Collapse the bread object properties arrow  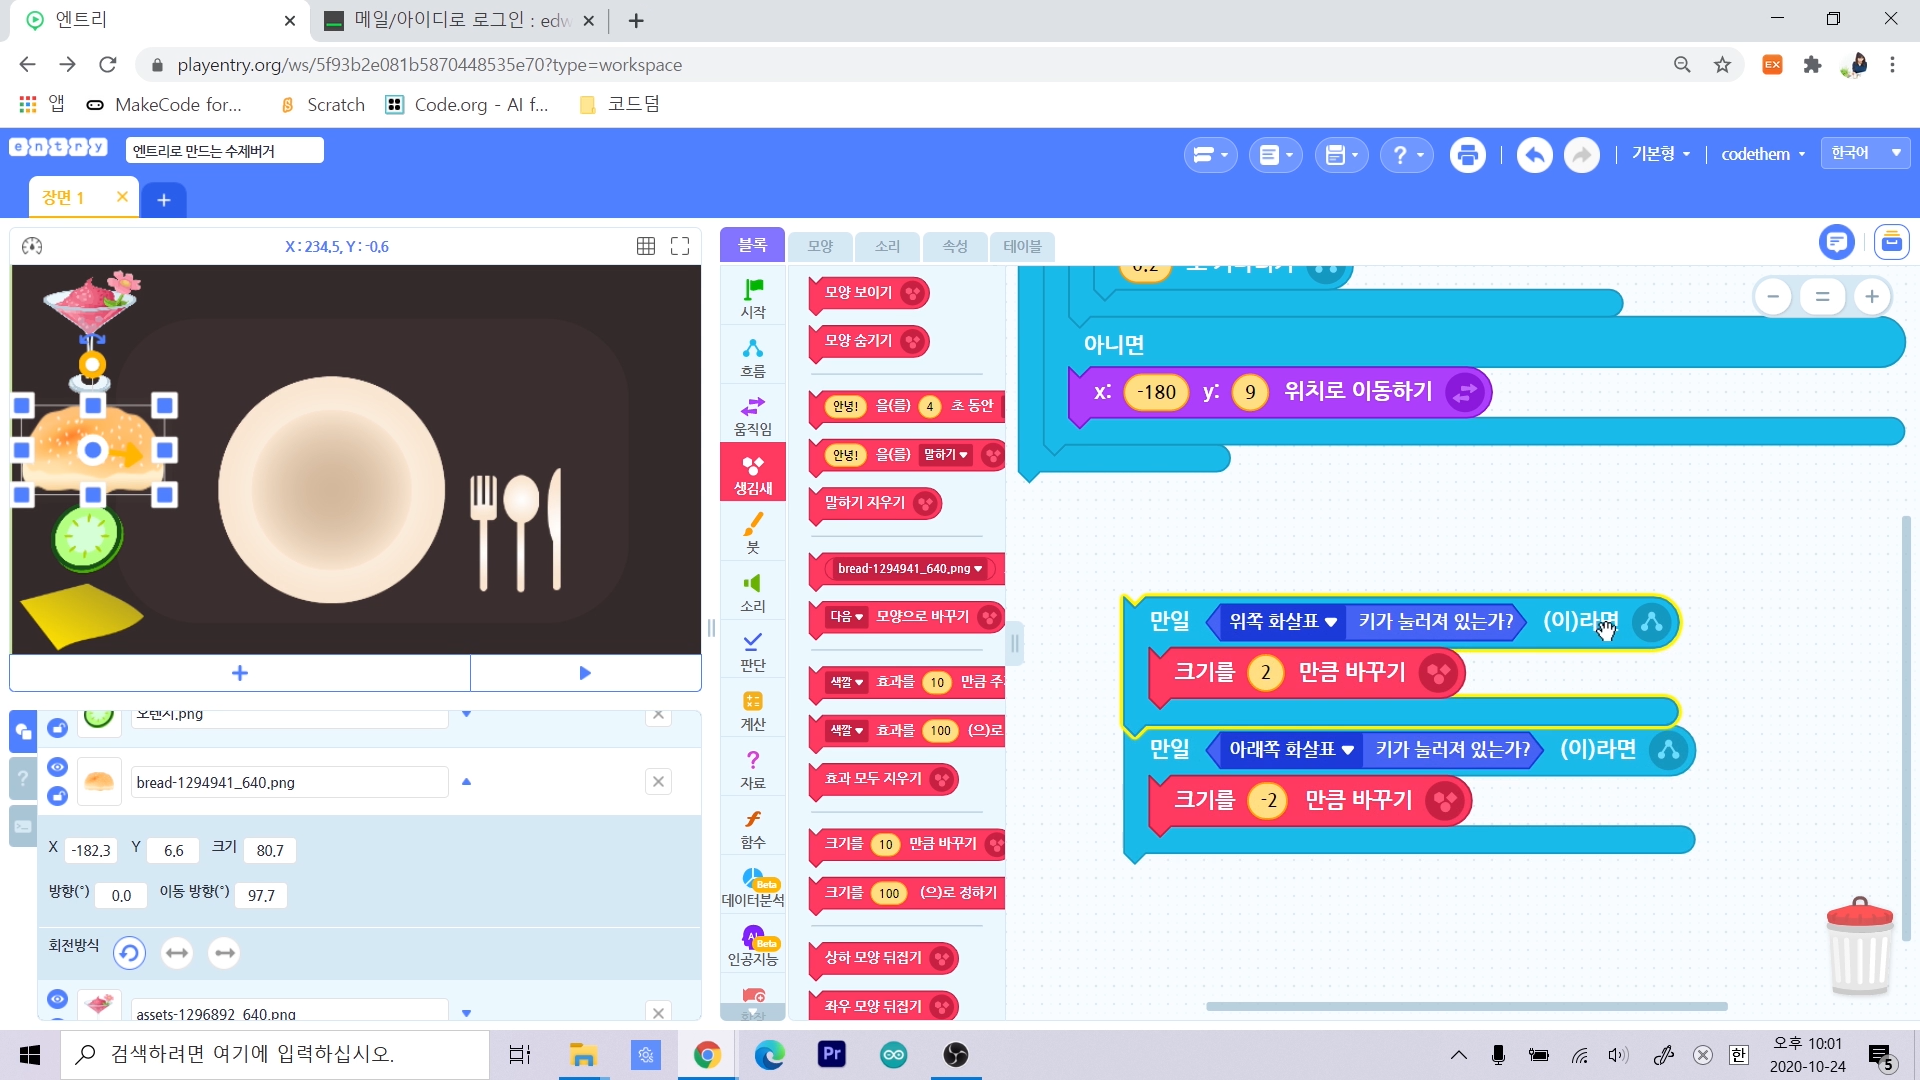point(466,782)
